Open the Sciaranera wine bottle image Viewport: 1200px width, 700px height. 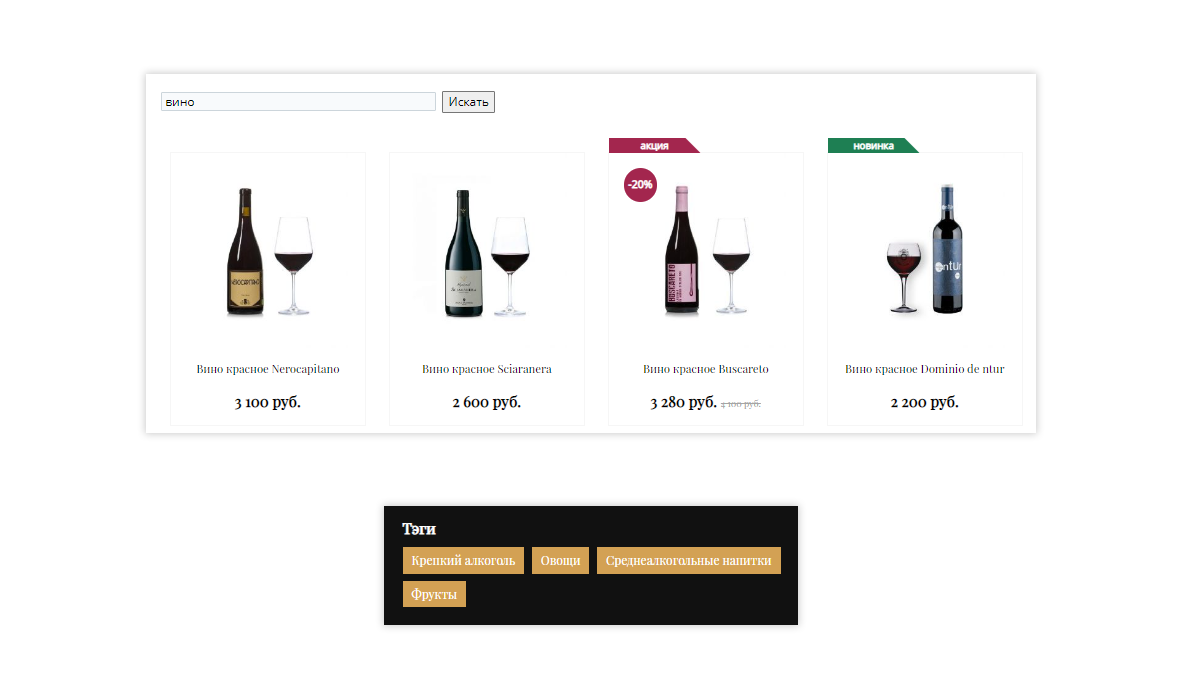[x=487, y=250]
